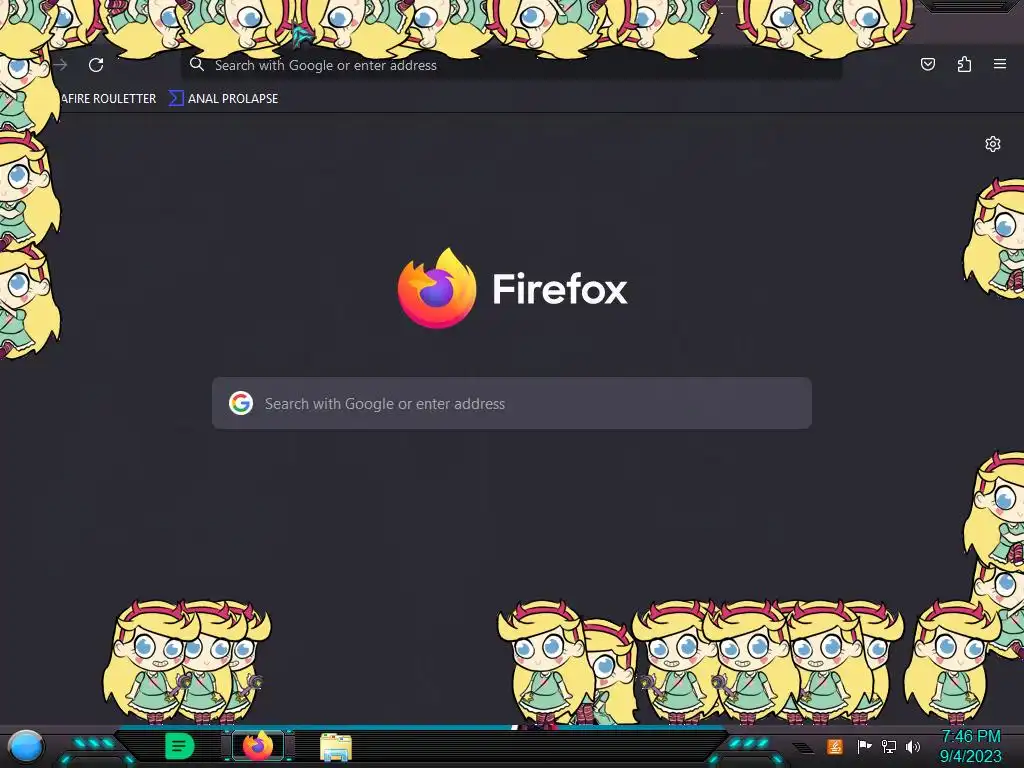Click the orange Java tray icon

coord(834,746)
